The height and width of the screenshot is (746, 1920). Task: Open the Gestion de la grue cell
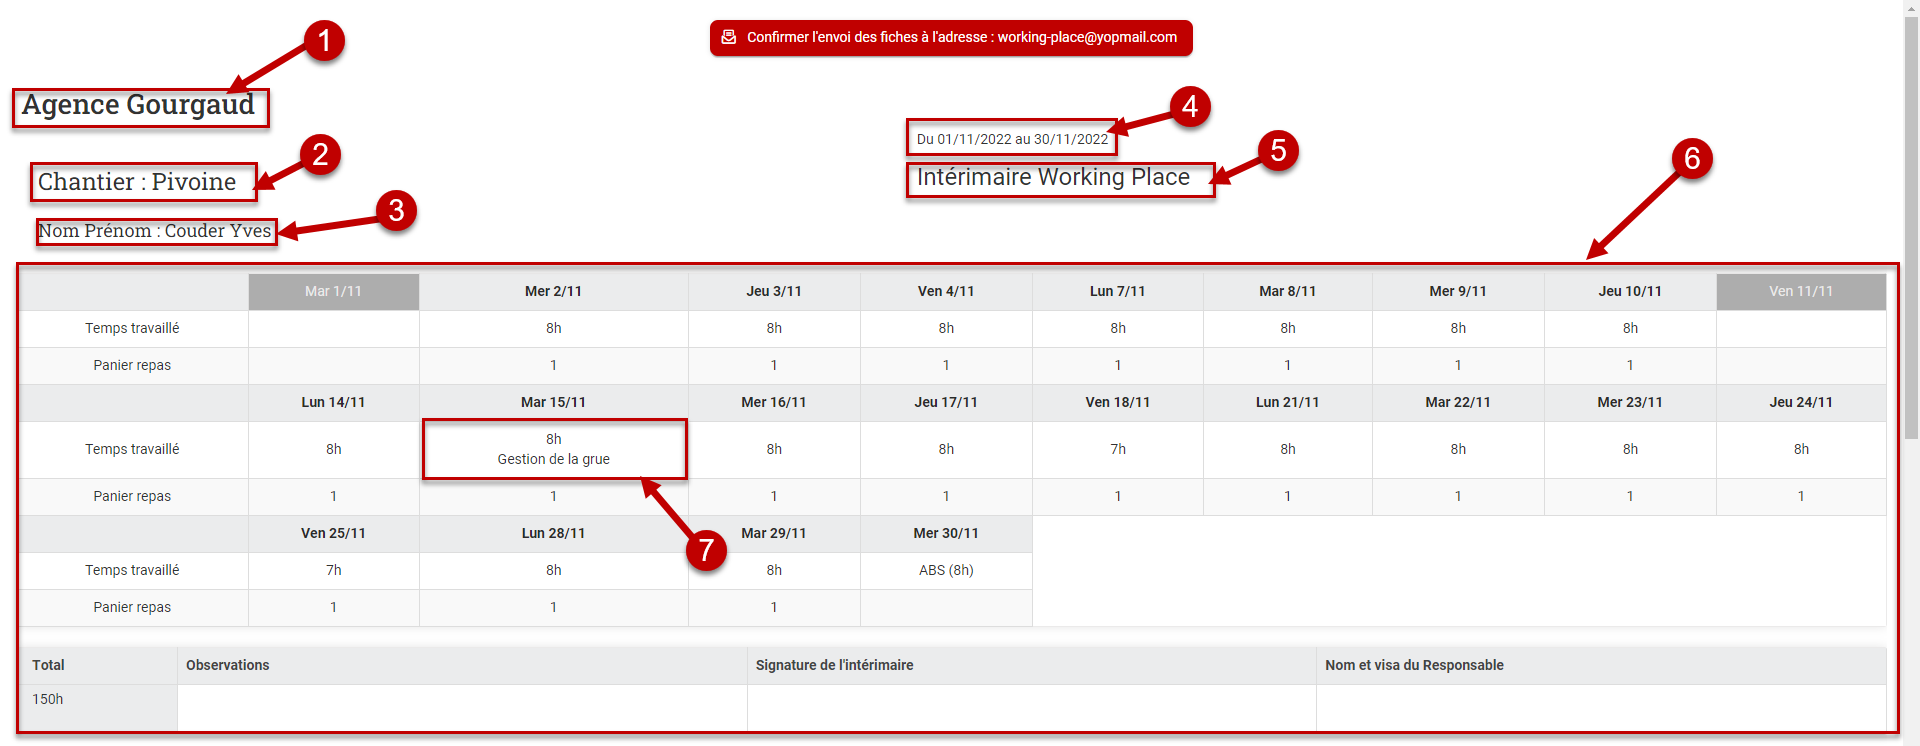coord(554,449)
